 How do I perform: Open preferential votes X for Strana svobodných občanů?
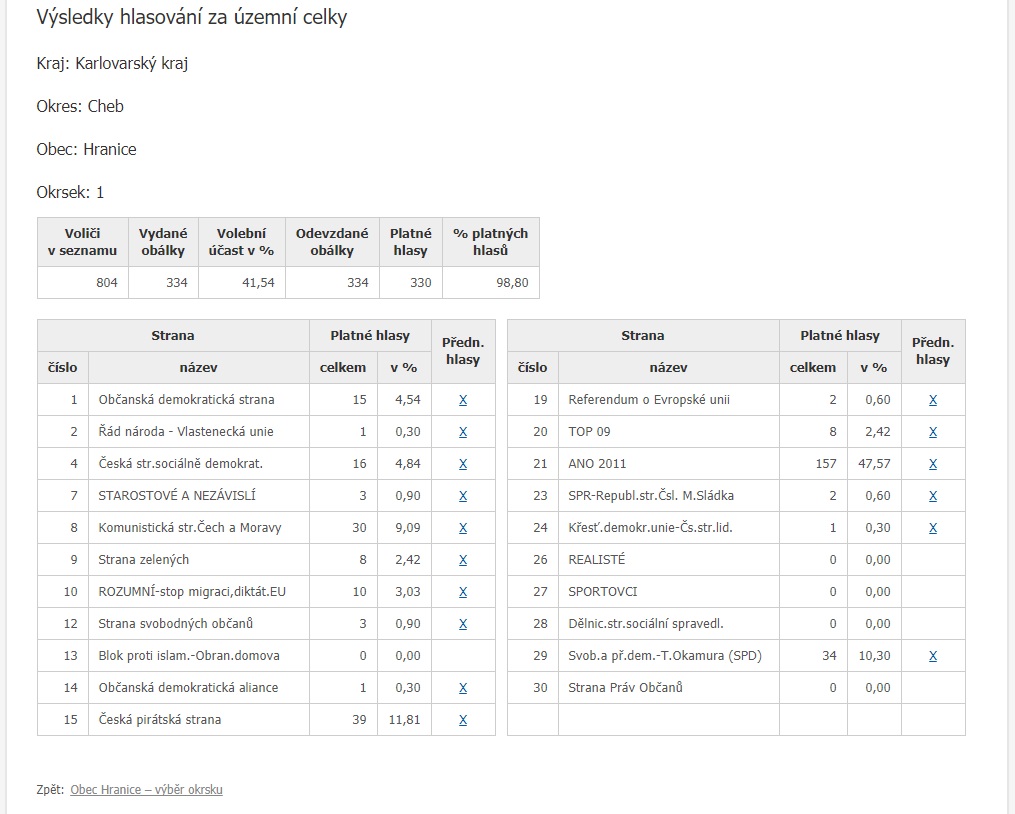tap(463, 624)
